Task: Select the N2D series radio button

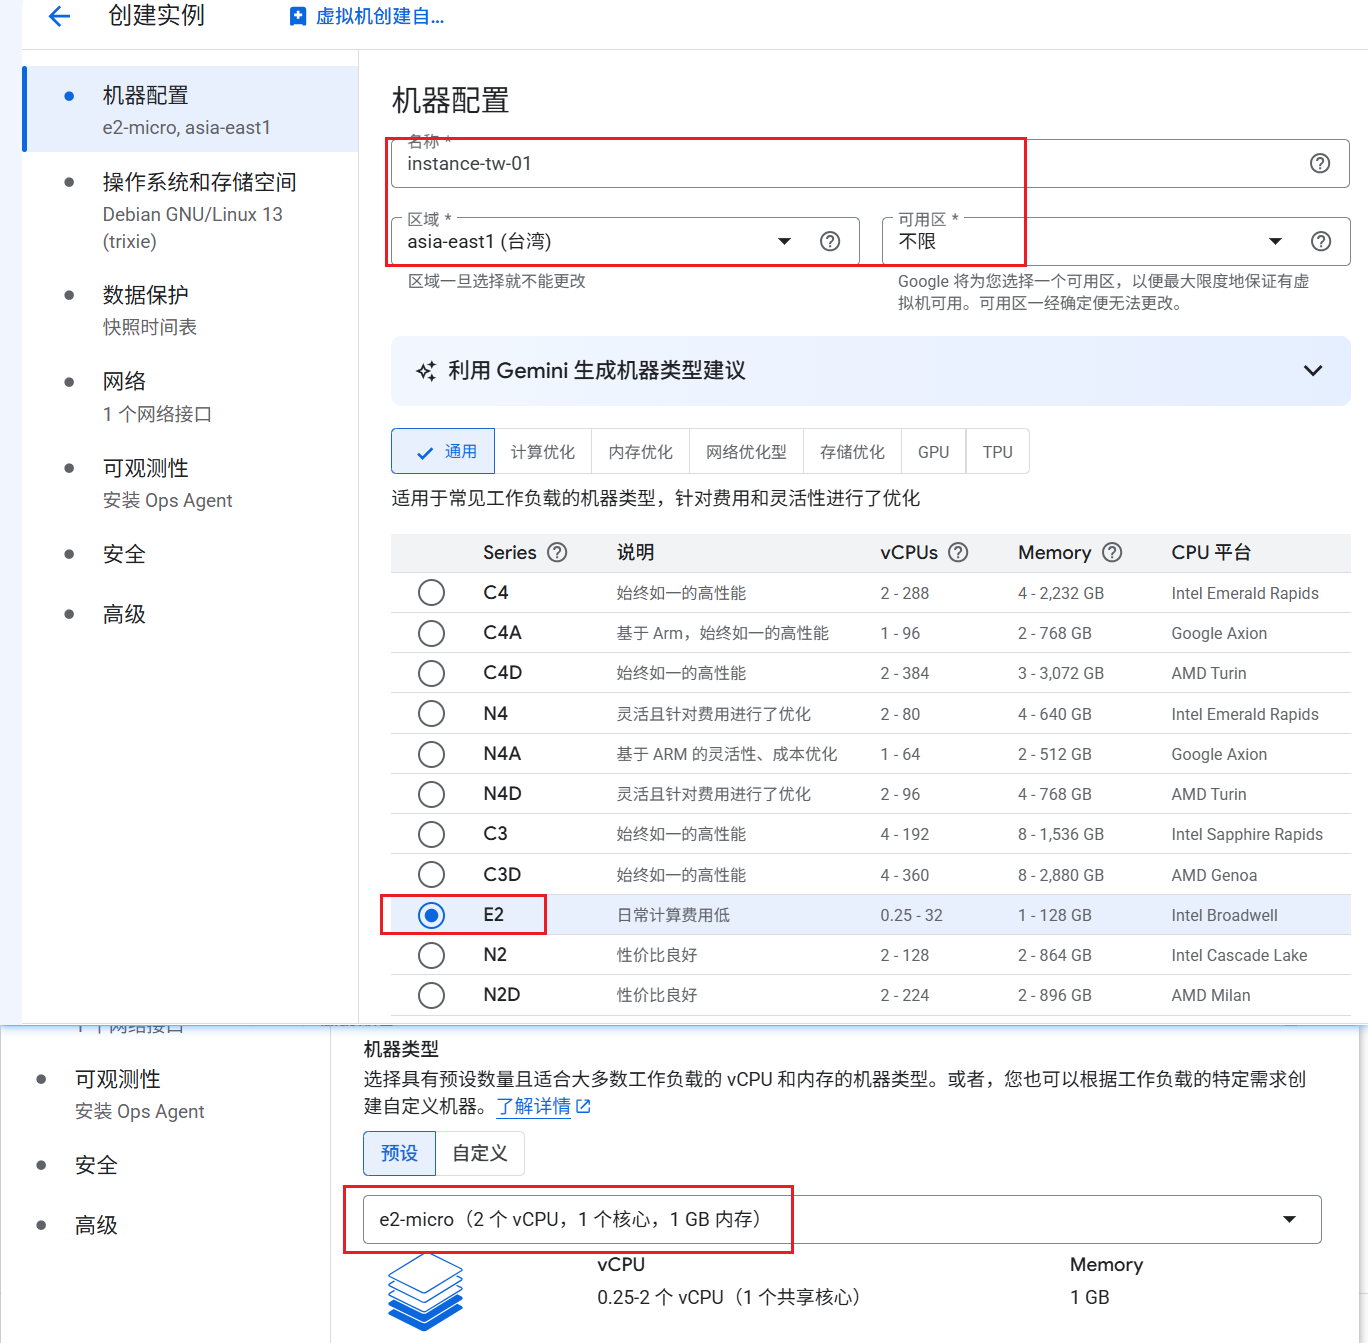Action: click(x=431, y=995)
